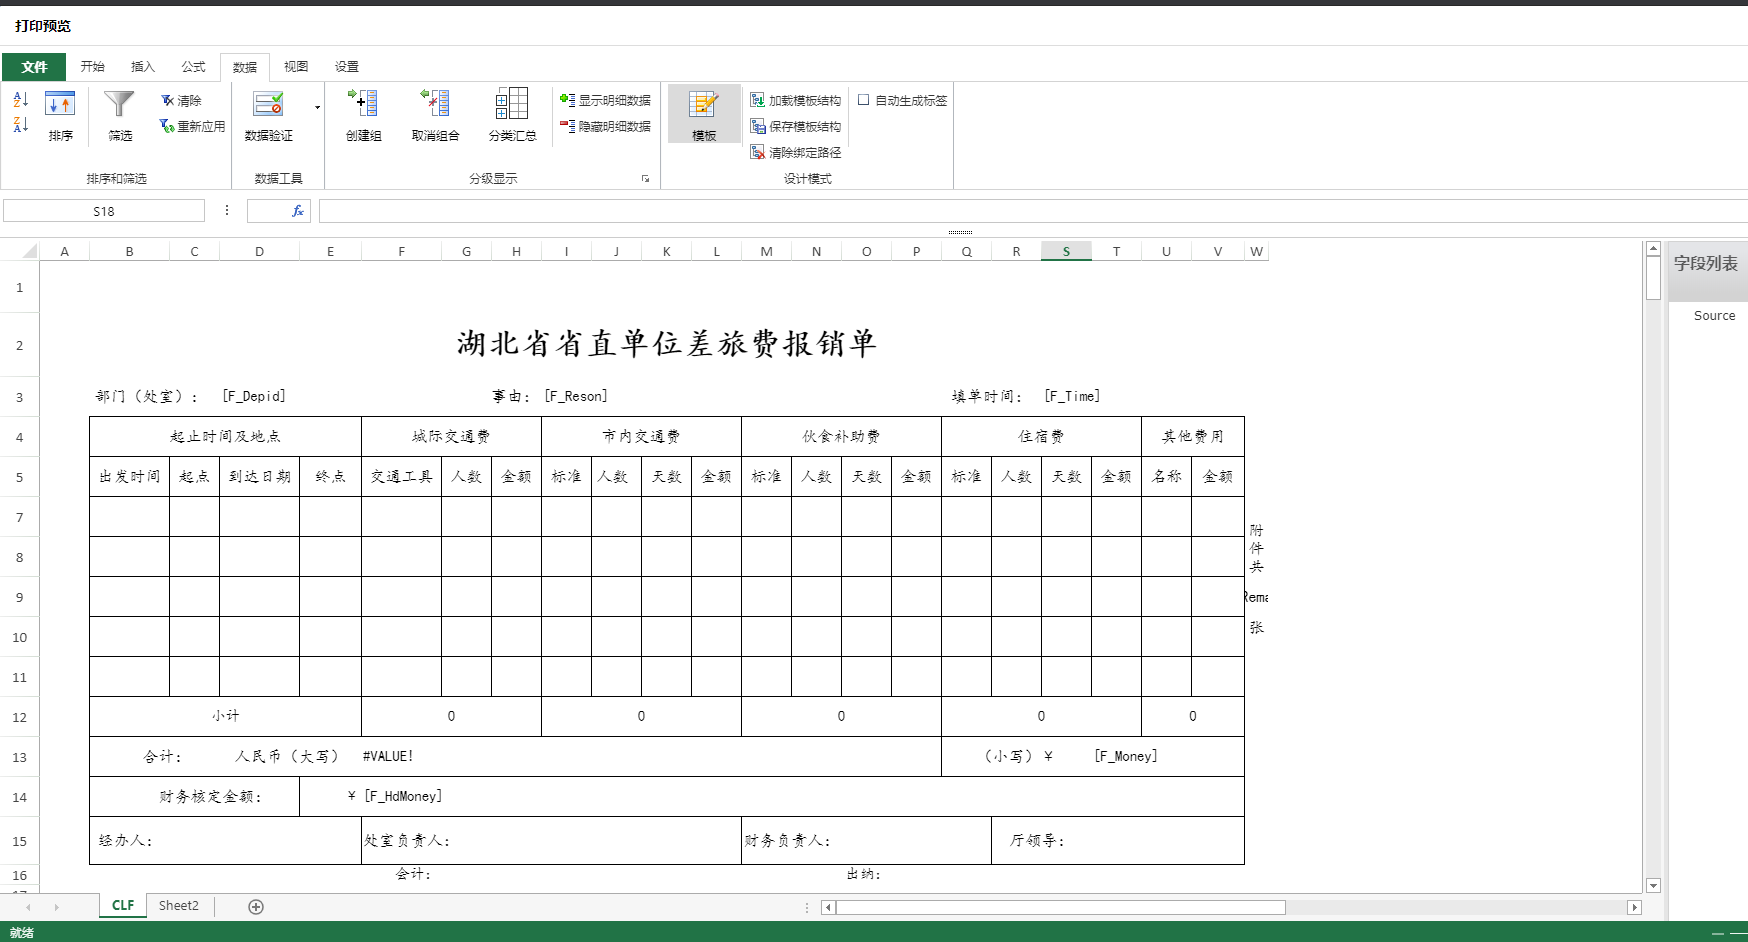Toggle the 筛选 filter funnel
Viewport: 1748px width, 942px height.
click(x=120, y=116)
